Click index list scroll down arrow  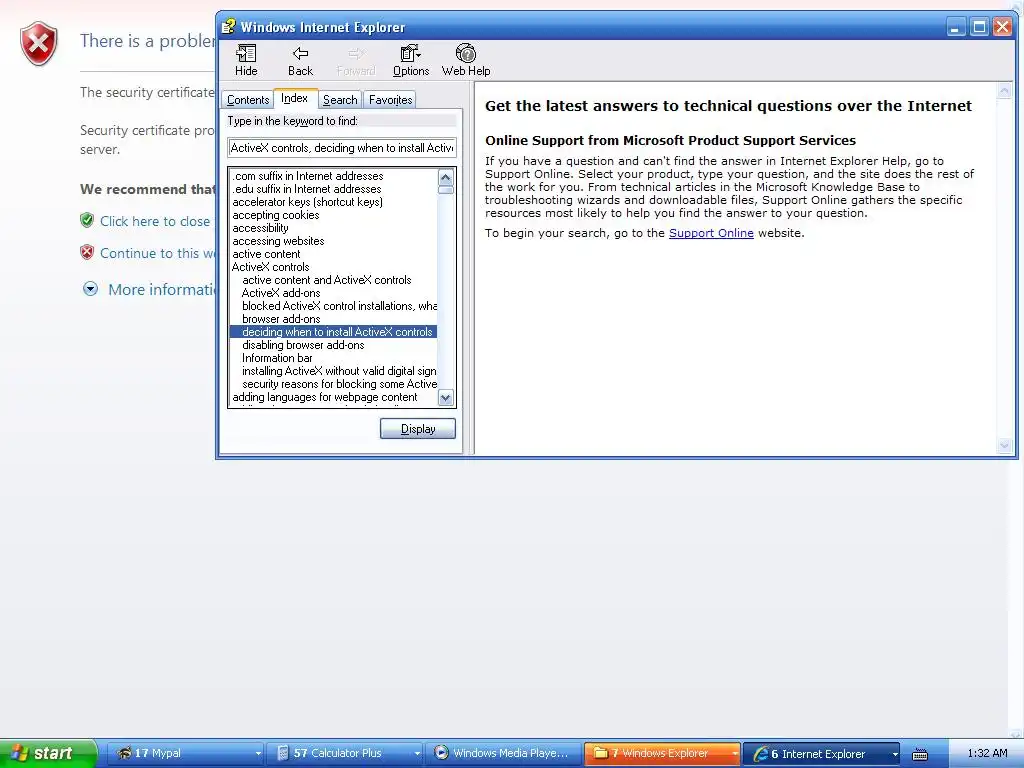click(x=446, y=397)
